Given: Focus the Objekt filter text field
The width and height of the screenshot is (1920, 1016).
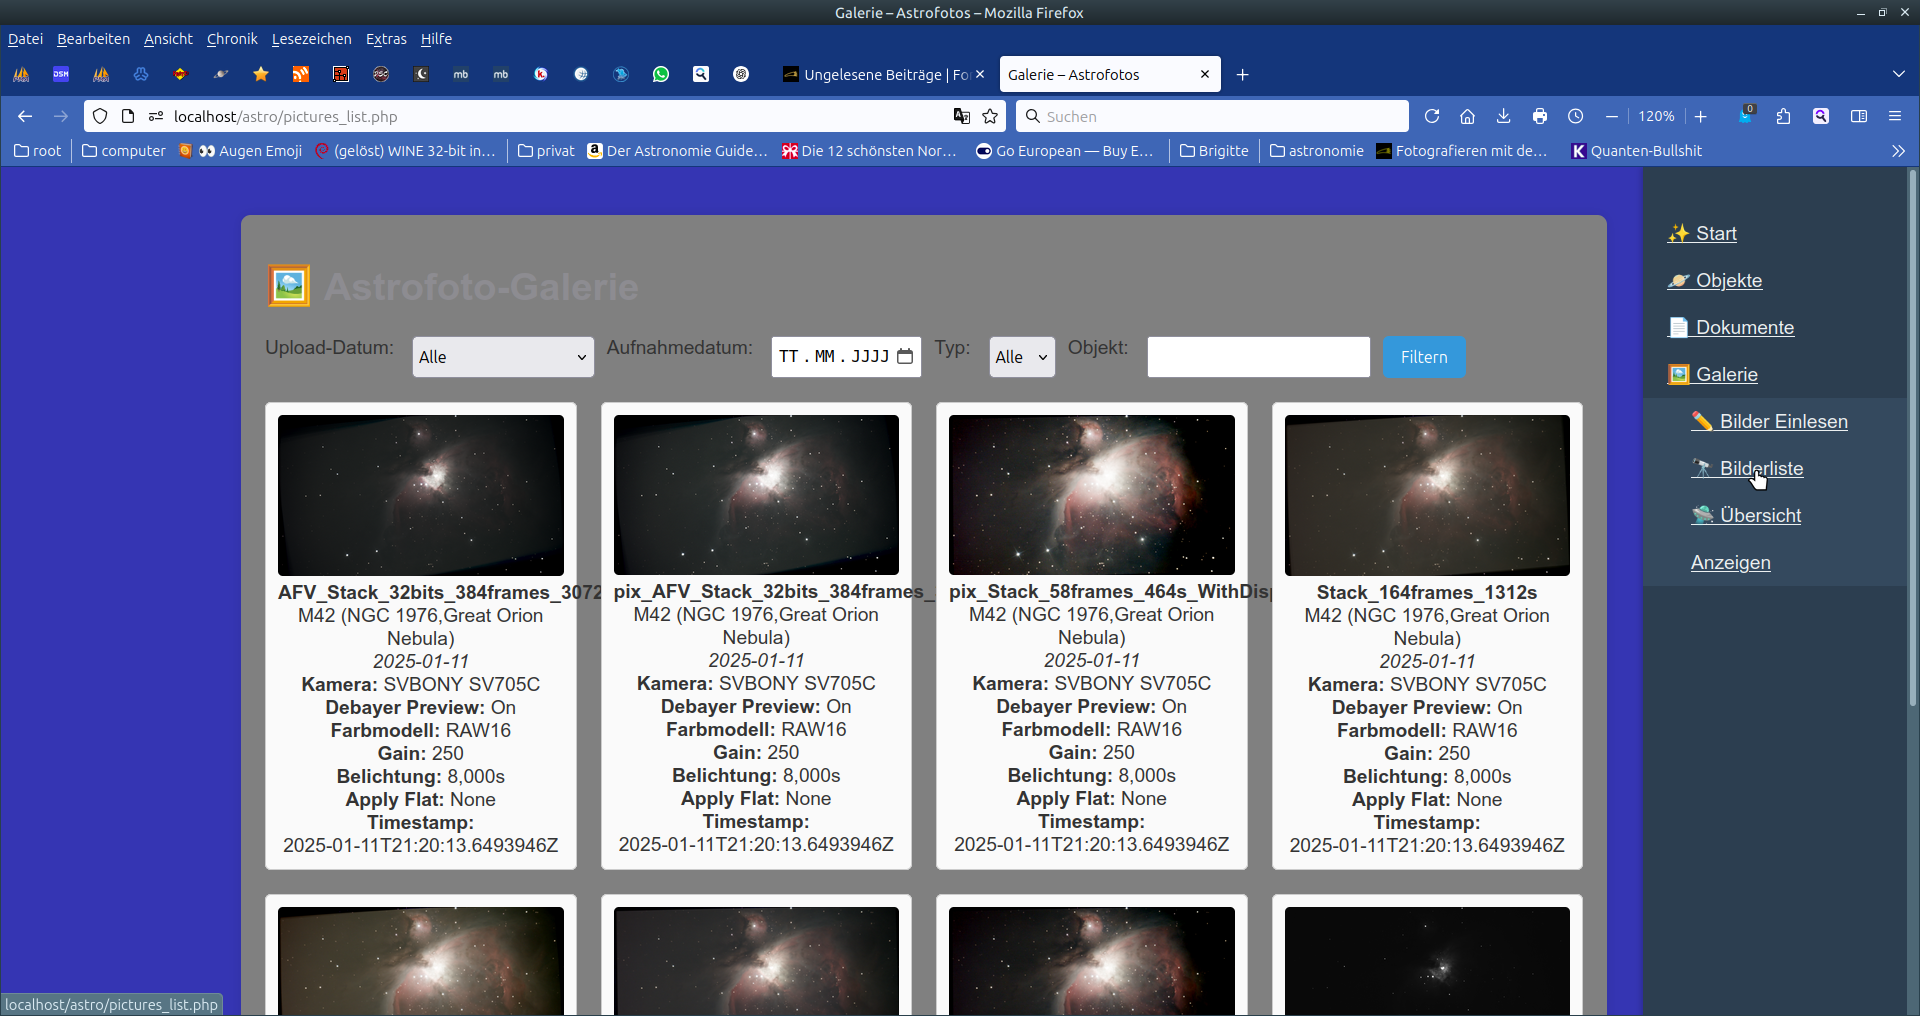Looking at the screenshot, I should coord(1258,357).
